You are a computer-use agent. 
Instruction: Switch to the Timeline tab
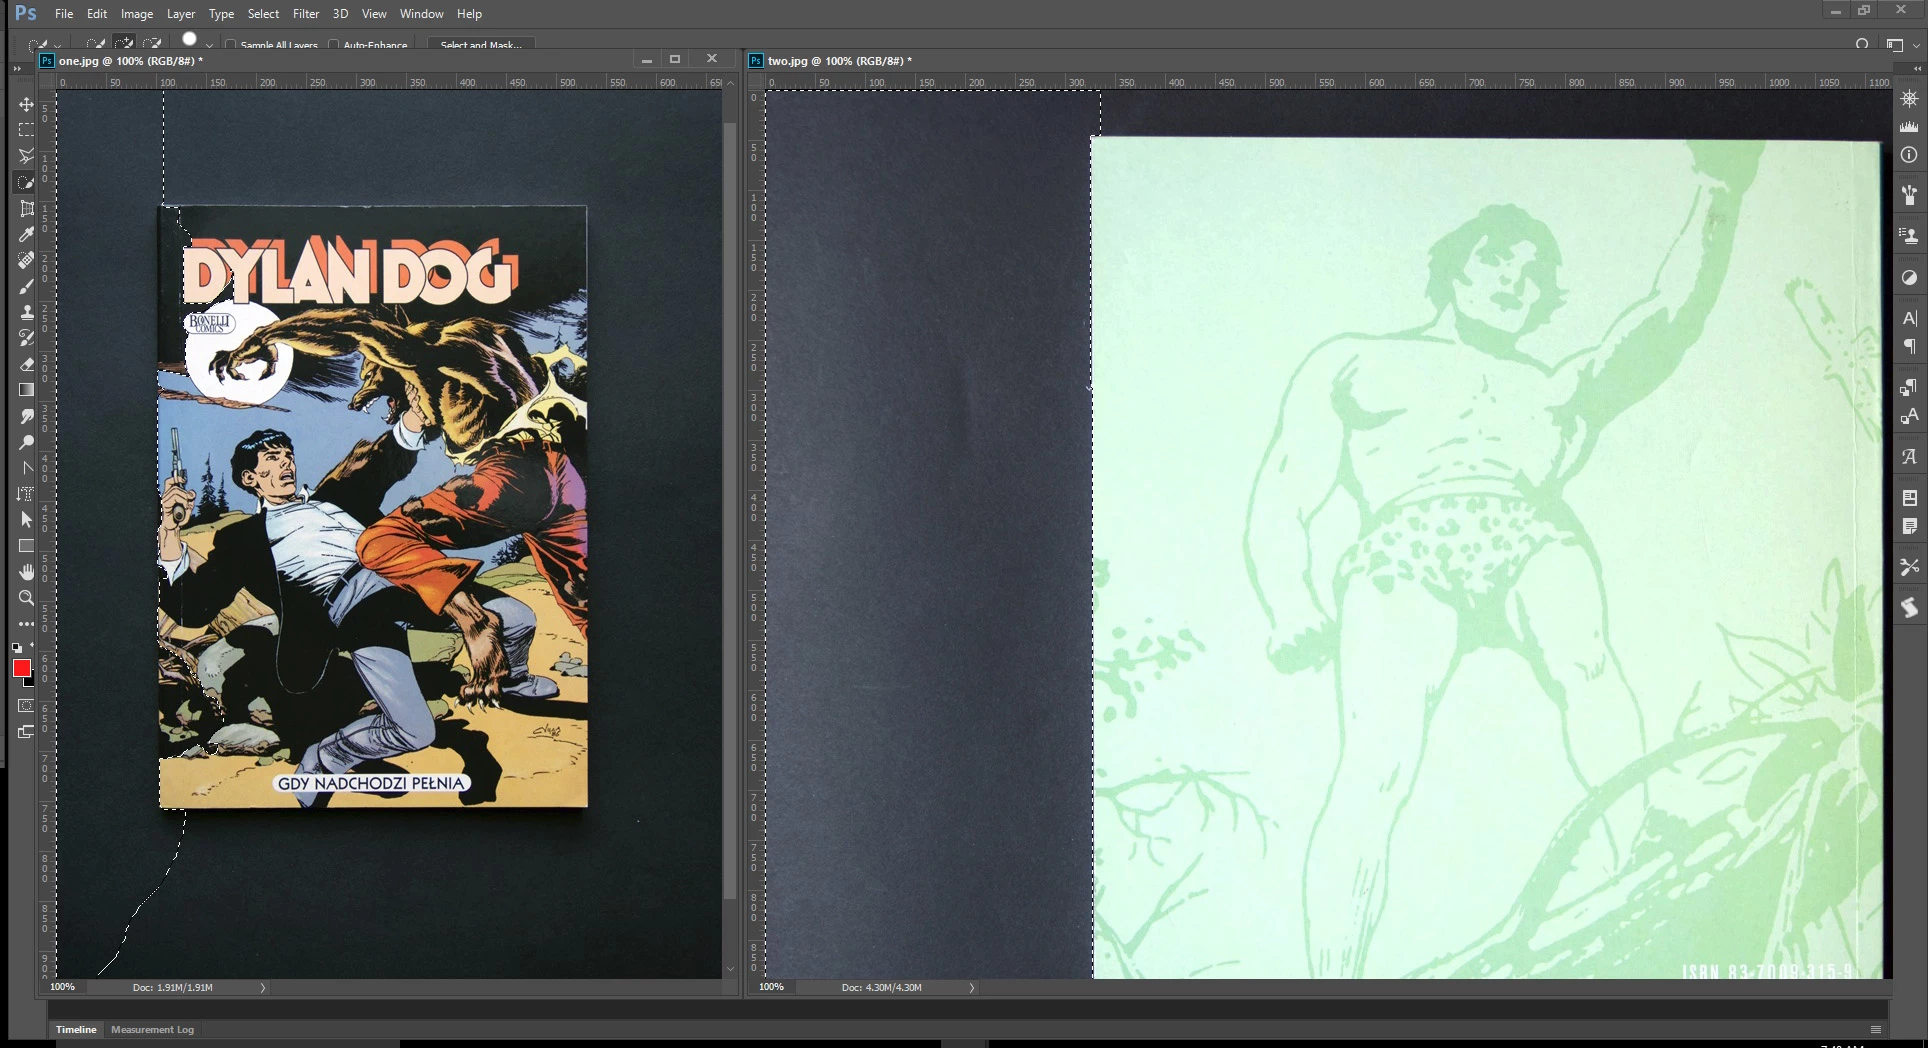pyautogui.click(x=76, y=1029)
